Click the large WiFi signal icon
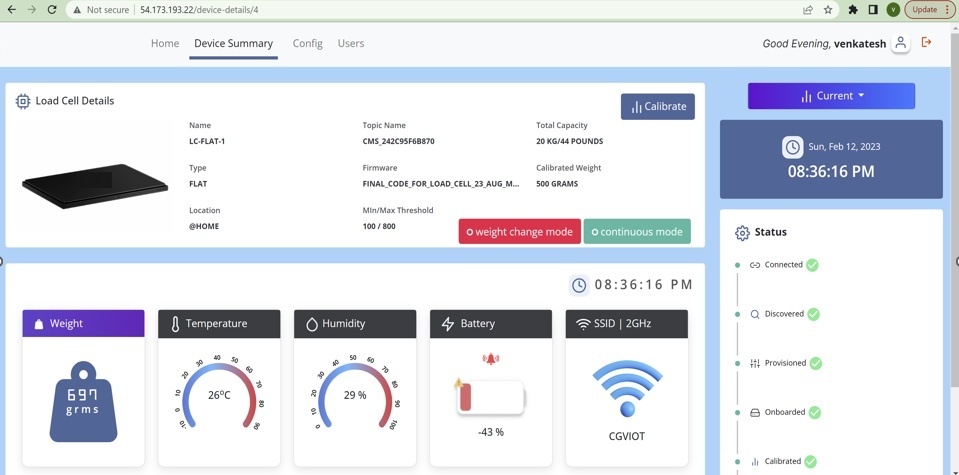Viewport: 959px width, 475px height. 627,389
